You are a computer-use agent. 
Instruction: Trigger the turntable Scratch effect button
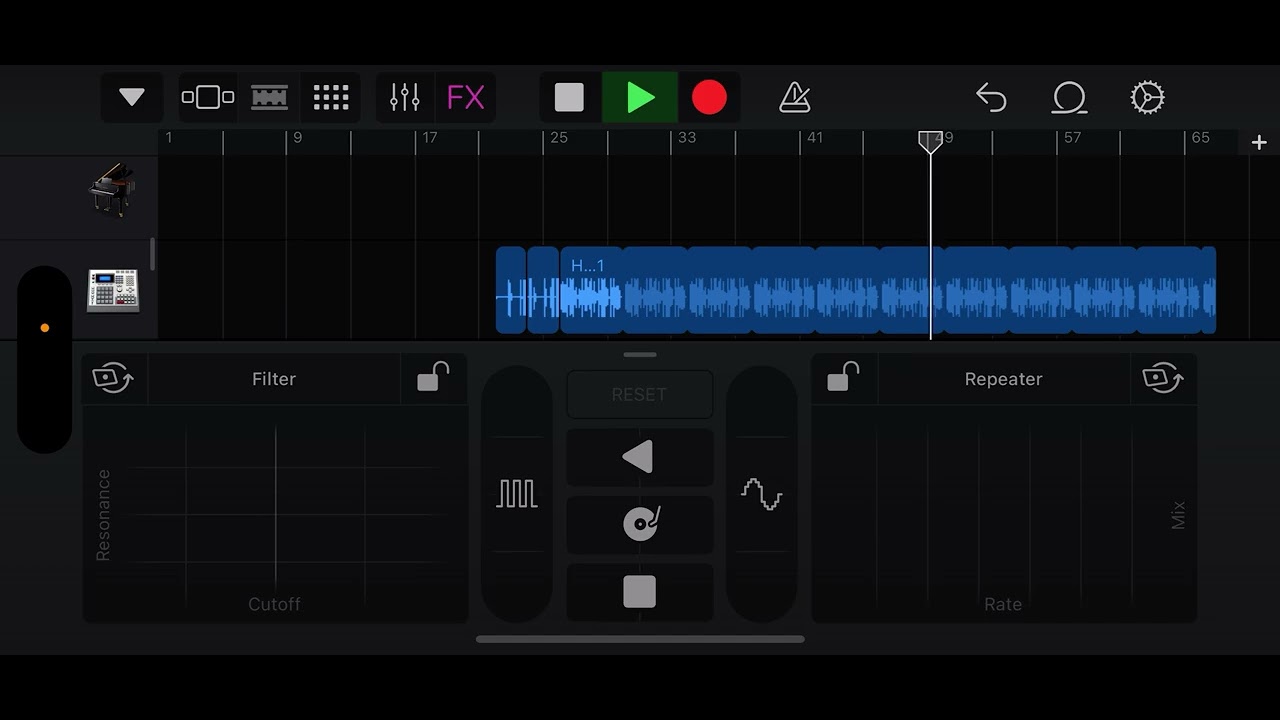point(640,523)
